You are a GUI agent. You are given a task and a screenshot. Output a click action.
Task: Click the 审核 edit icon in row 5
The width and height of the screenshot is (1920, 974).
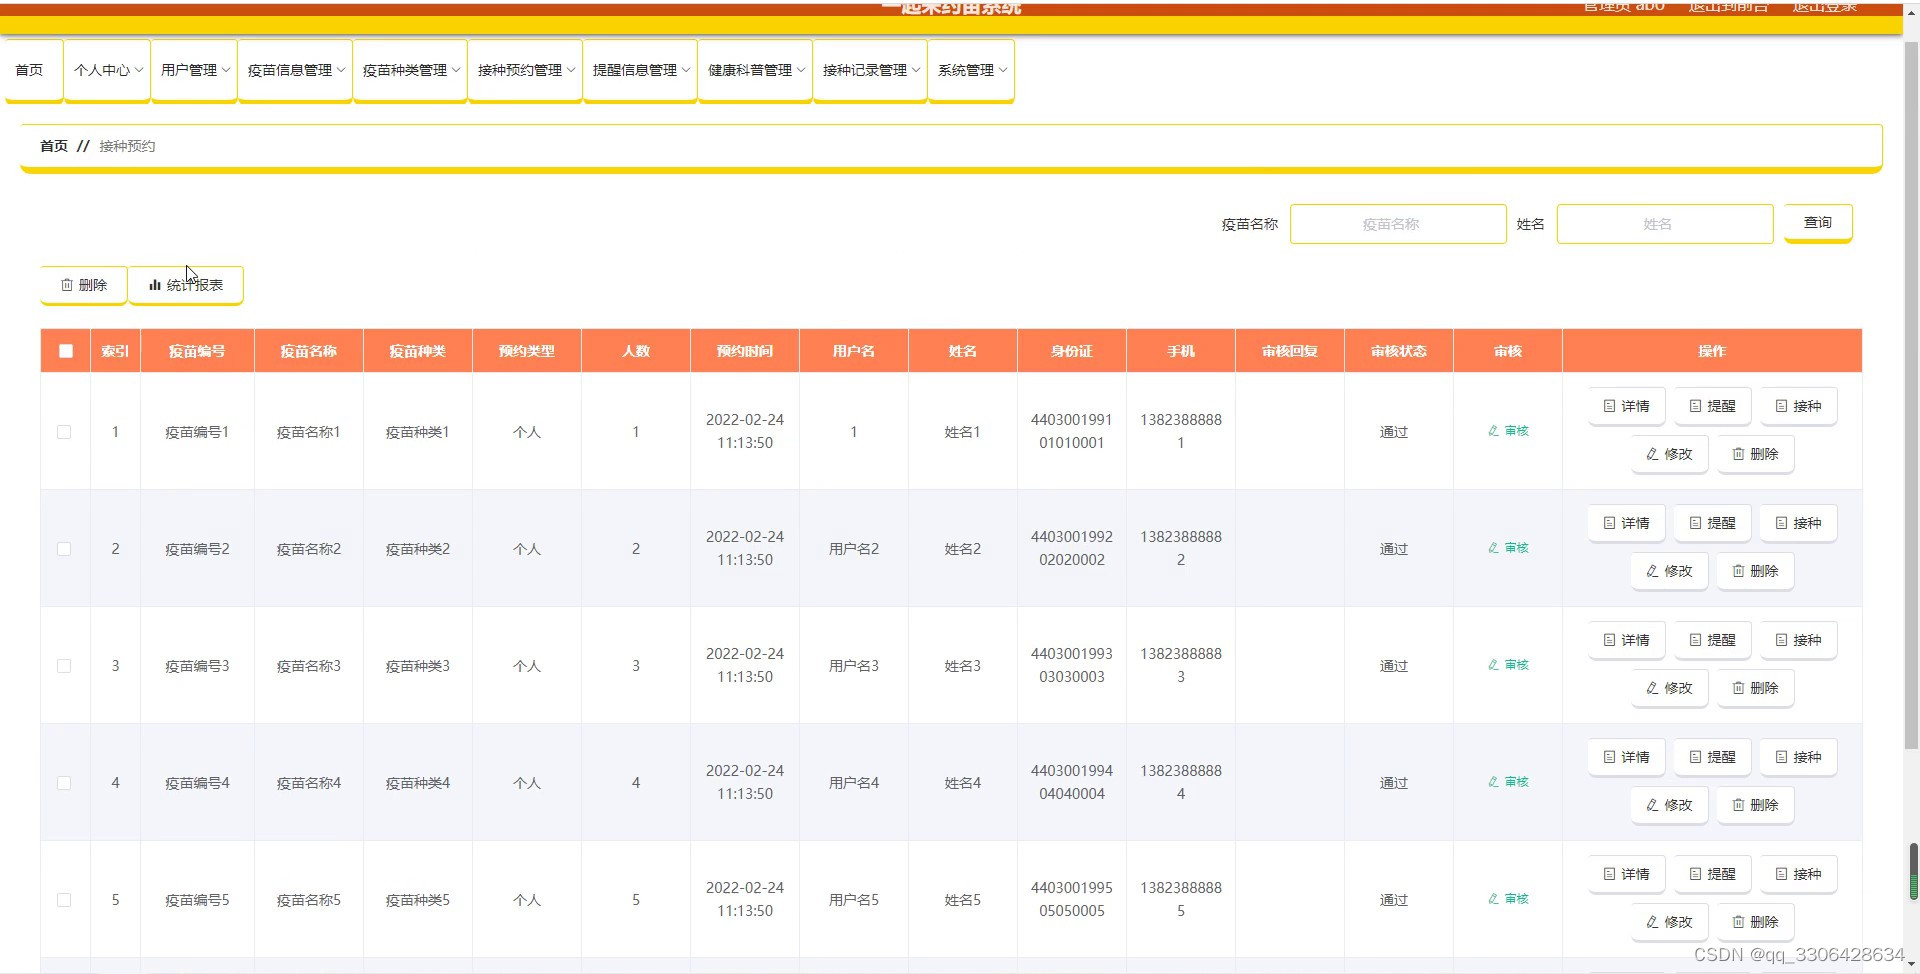pyautogui.click(x=1493, y=899)
